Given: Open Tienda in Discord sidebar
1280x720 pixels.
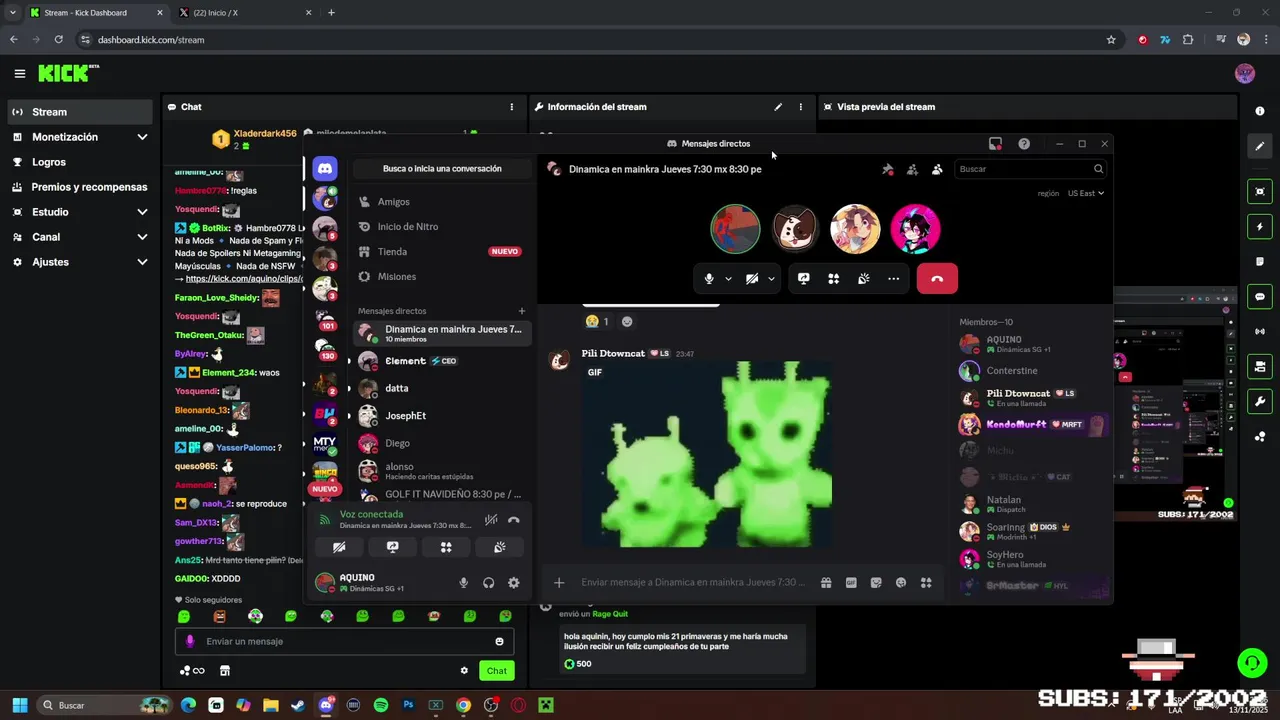Looking at the screenshot, I should 441,252.
